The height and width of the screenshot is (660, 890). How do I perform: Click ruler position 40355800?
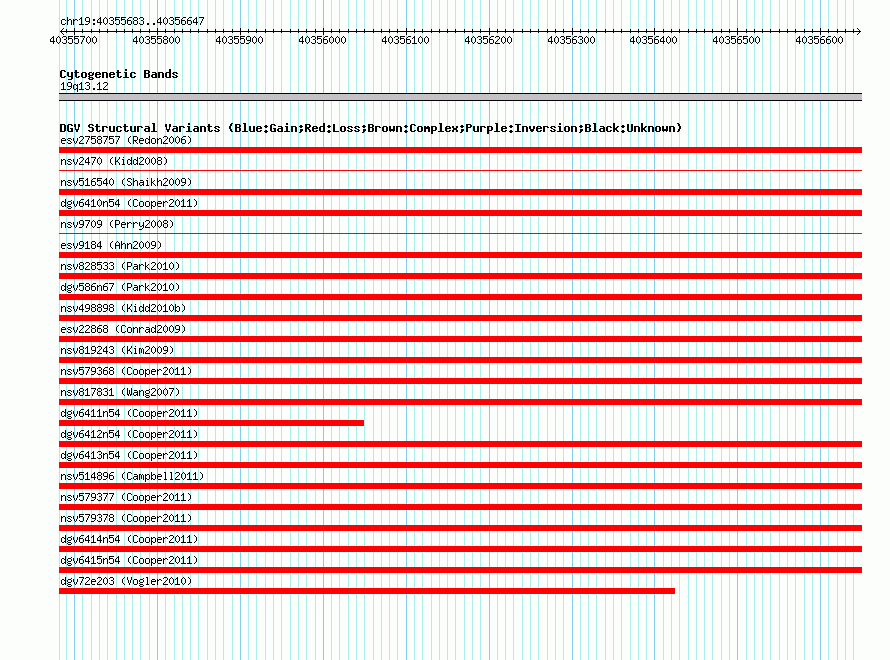156,40
